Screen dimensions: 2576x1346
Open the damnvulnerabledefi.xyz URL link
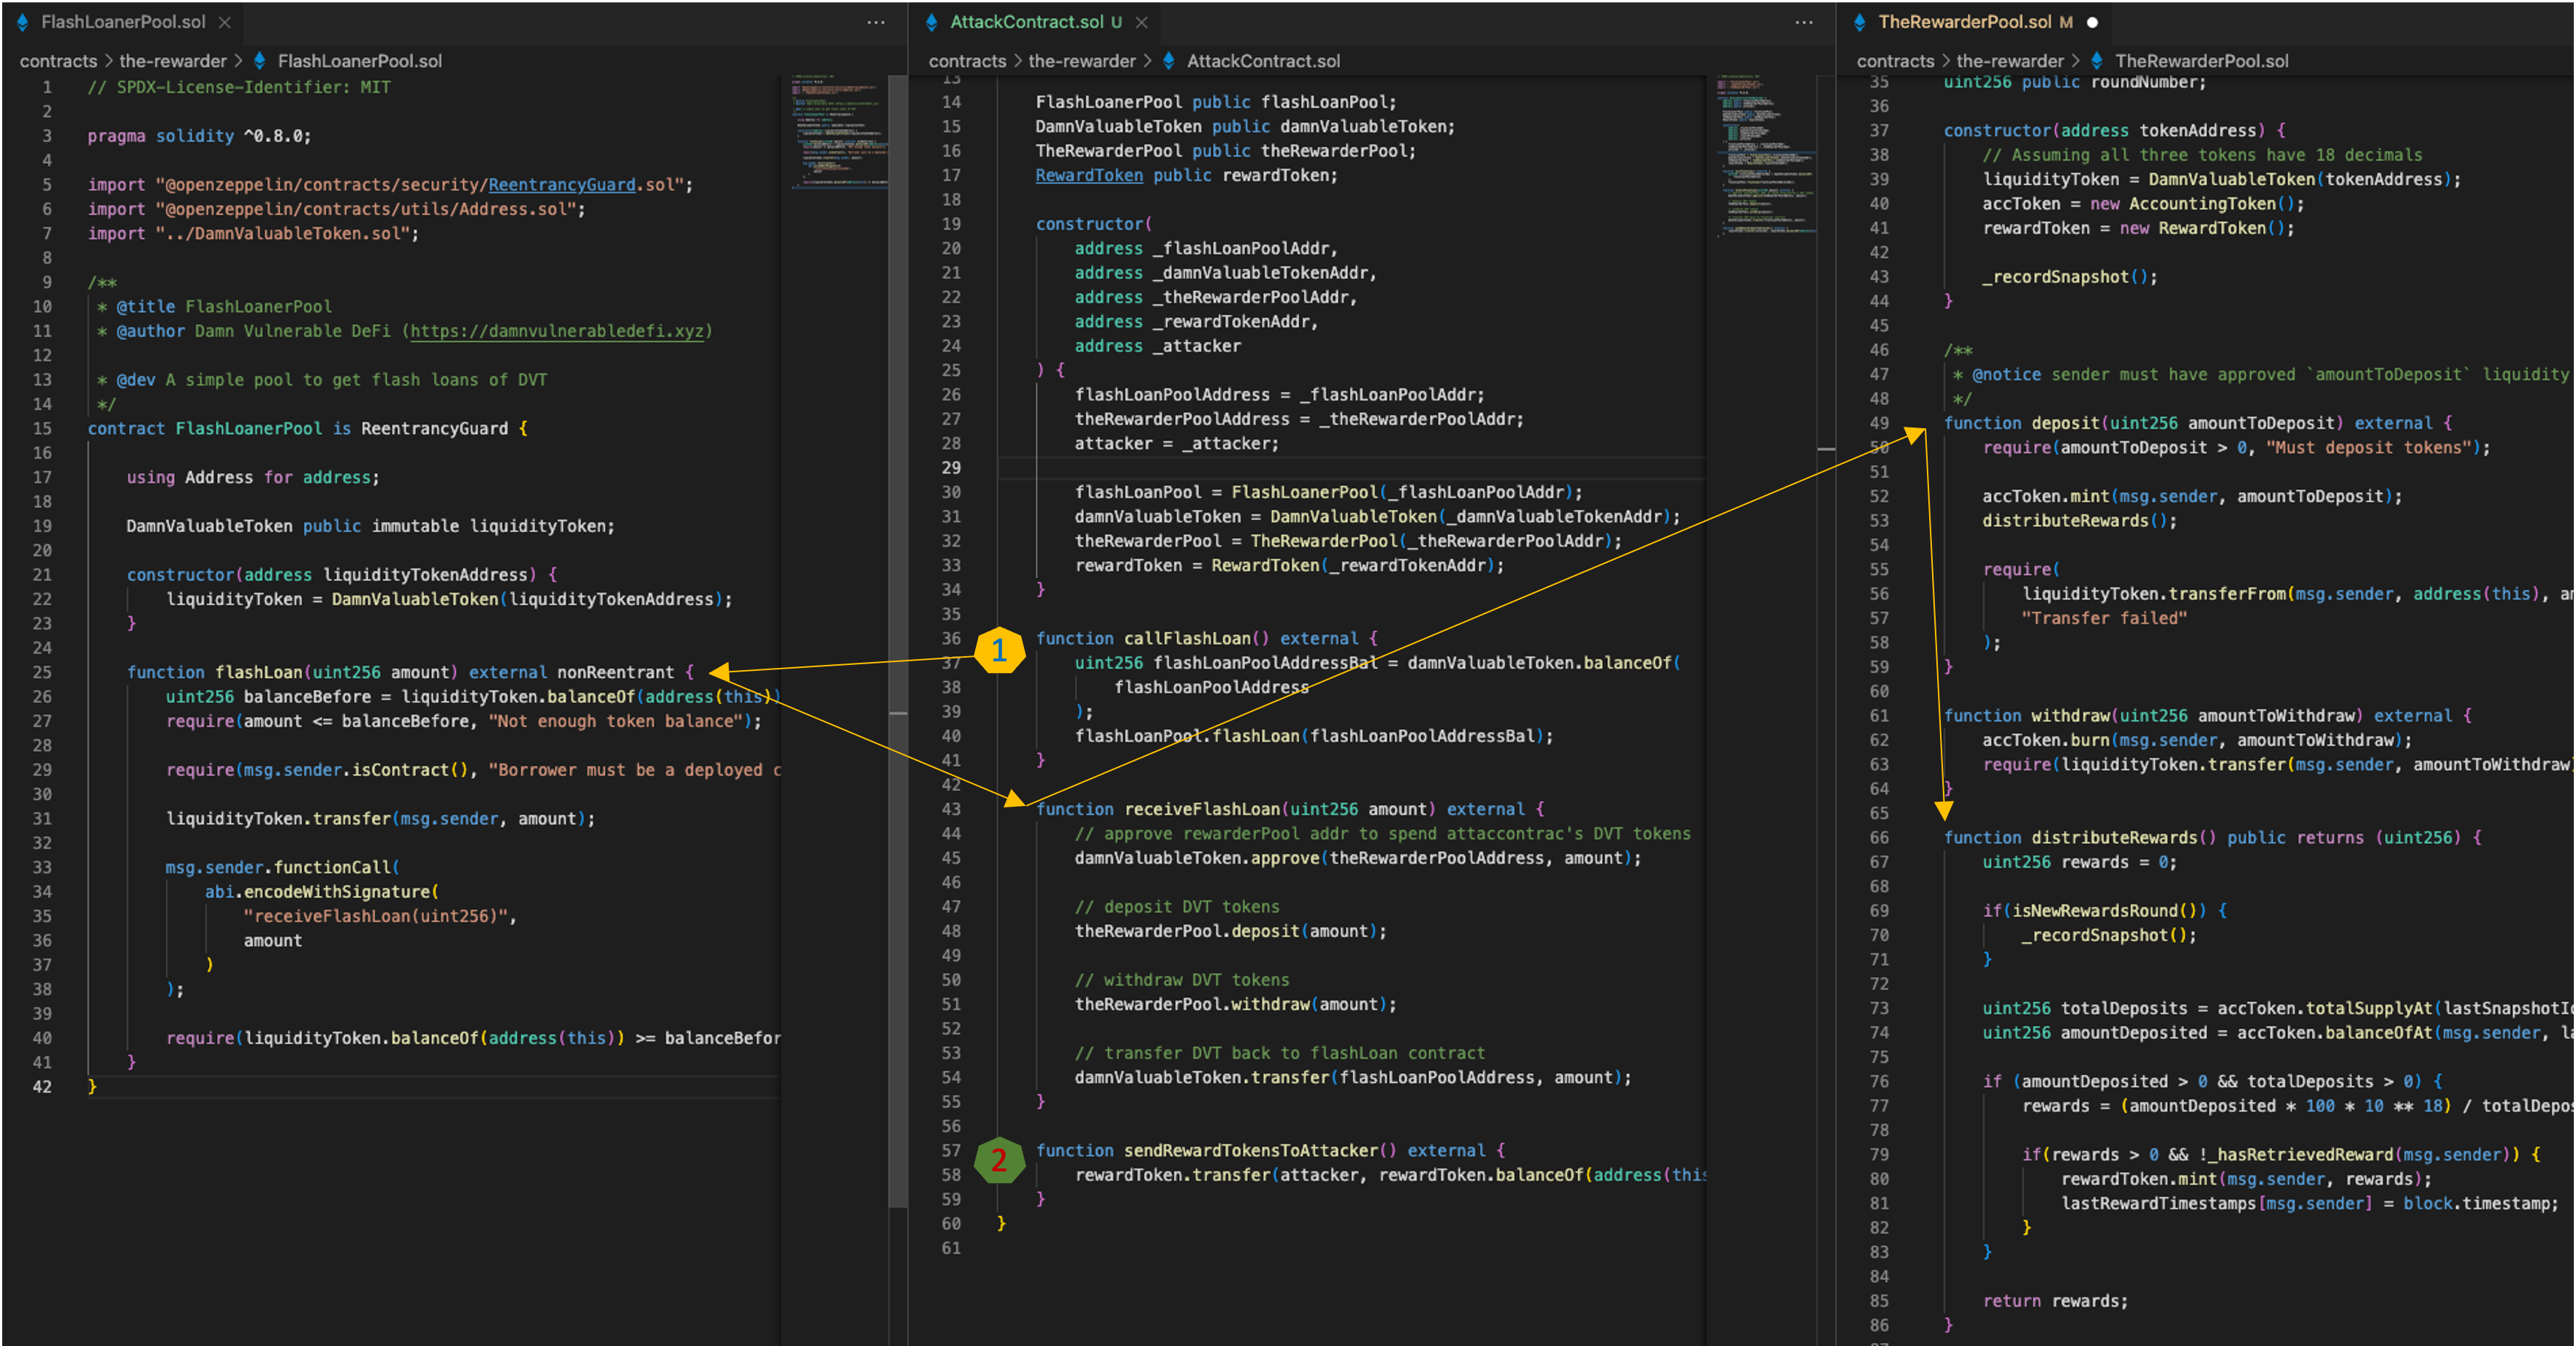click(557, 331)
